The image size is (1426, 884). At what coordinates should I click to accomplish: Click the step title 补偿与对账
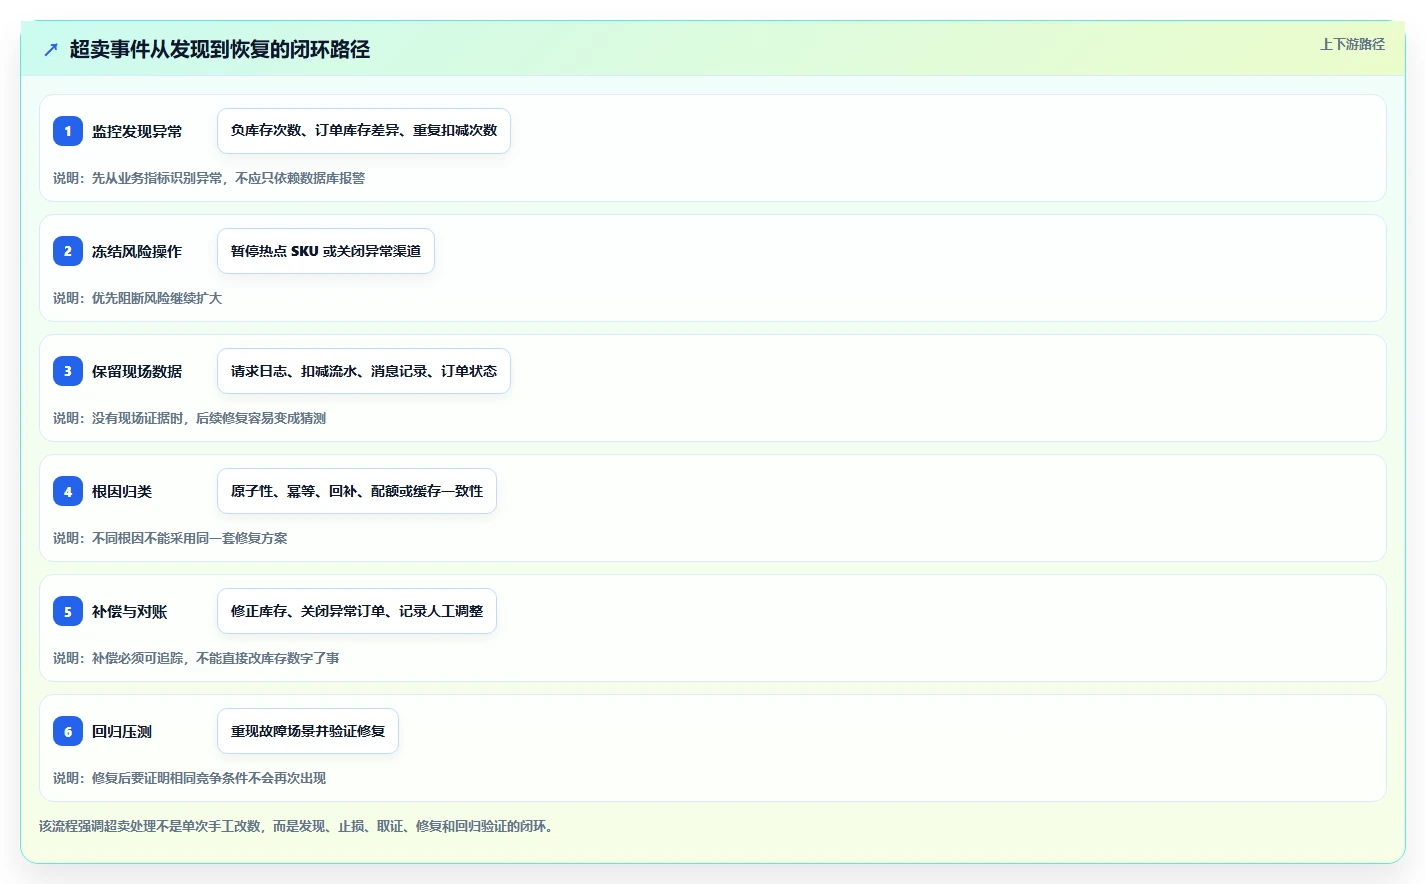[130, 611]
